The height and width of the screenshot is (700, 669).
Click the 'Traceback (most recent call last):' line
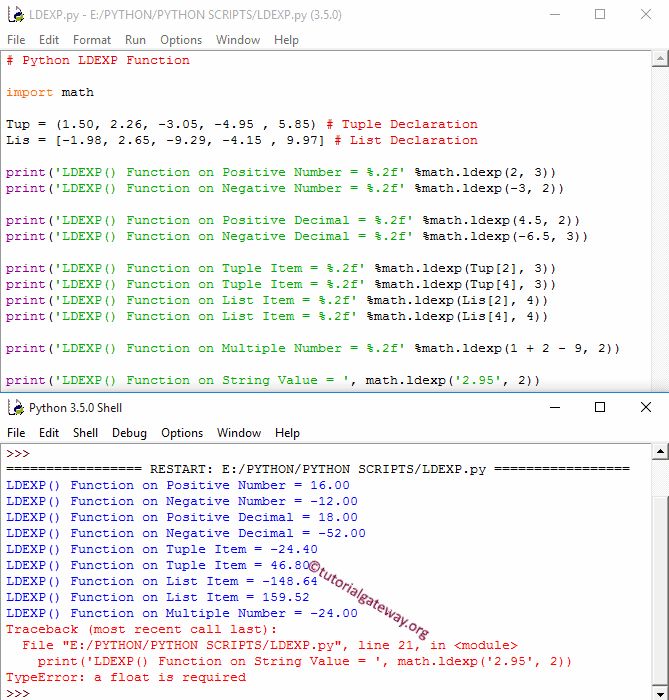pyautogui.click(x=141, y=629)
